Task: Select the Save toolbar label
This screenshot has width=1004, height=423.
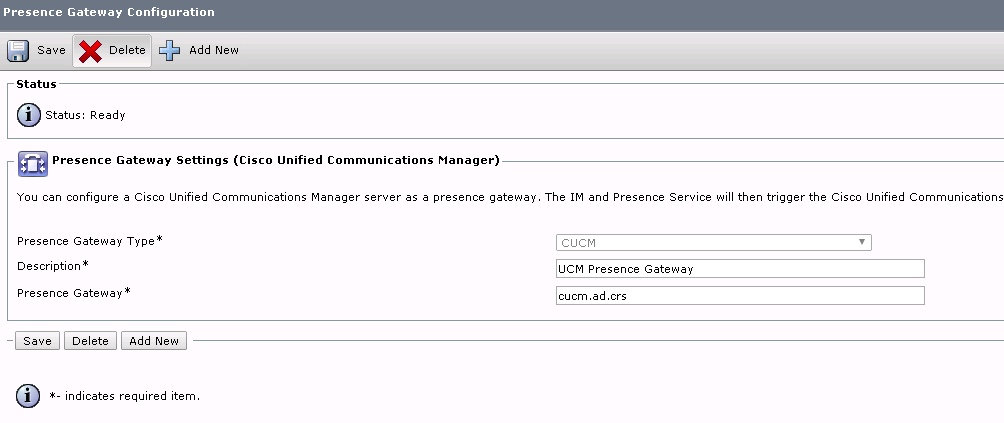Action: pos(51,50)
